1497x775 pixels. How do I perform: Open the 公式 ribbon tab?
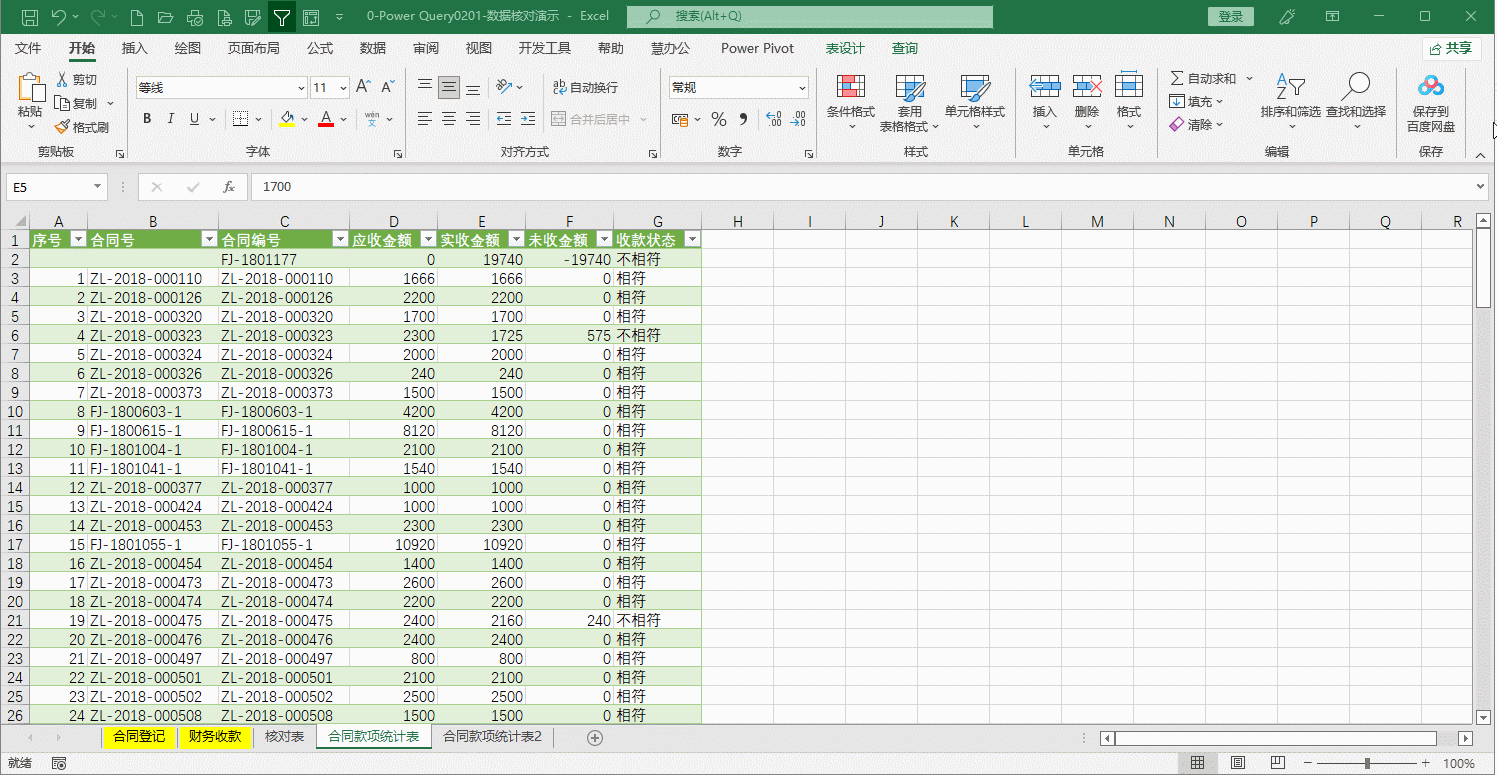tap(320, 48)
